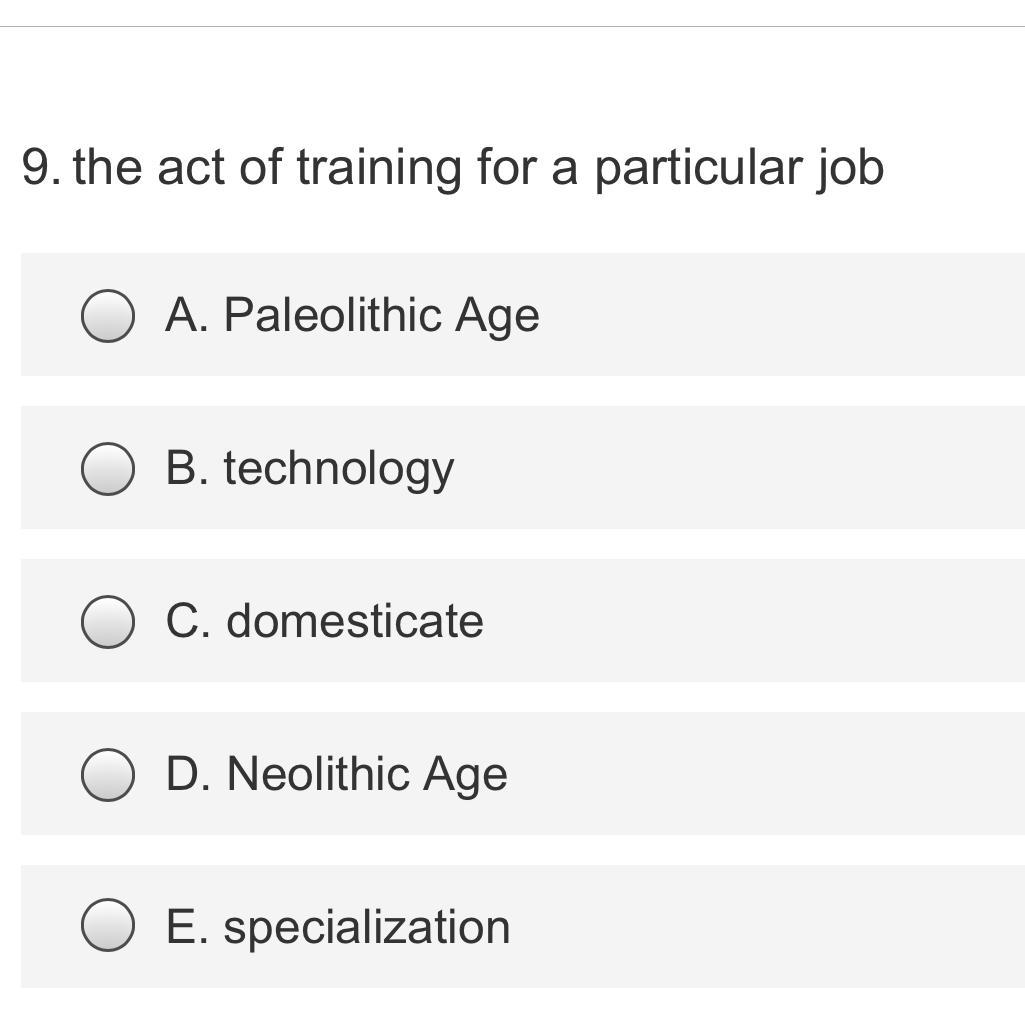This screenshot has height=1026, width=1025.
Task: Click the "Paleolithic Age" answer text
Action: pyautogui.click(x=381, y=315)
